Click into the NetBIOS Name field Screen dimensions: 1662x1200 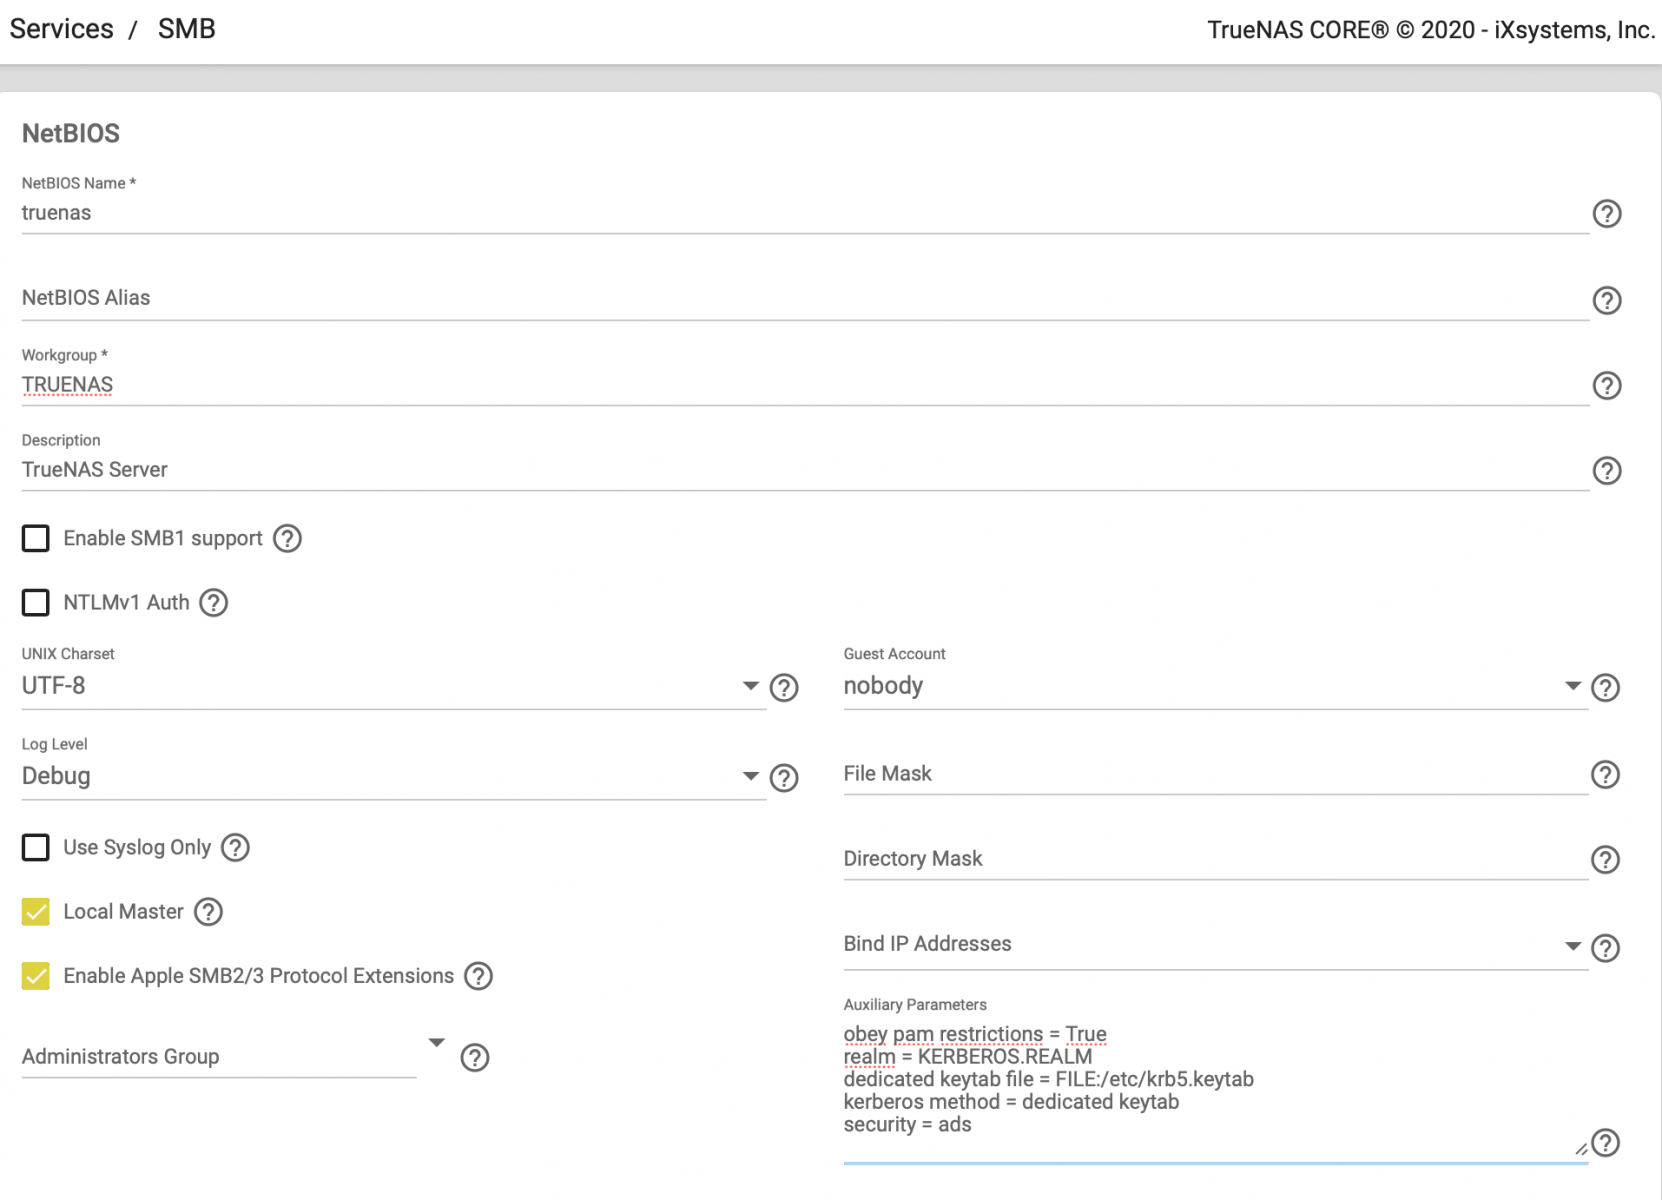point(805,213)
